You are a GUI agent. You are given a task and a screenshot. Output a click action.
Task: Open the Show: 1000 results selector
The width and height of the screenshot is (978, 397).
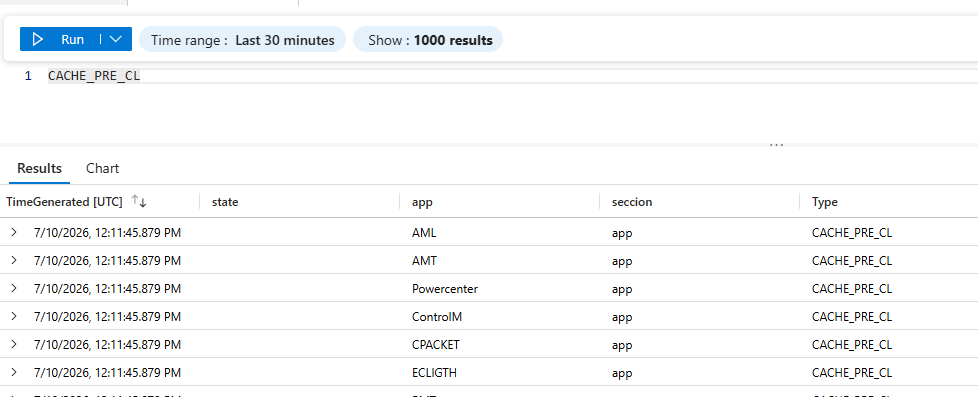(x=428, y=40)
